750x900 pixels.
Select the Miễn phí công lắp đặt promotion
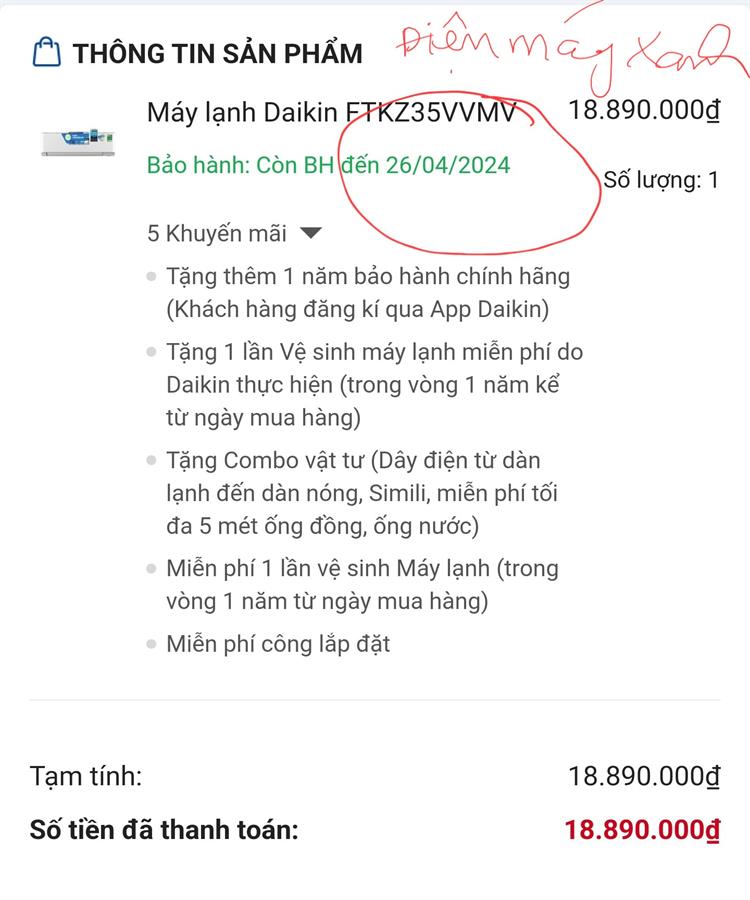click(x=278, y=644)
